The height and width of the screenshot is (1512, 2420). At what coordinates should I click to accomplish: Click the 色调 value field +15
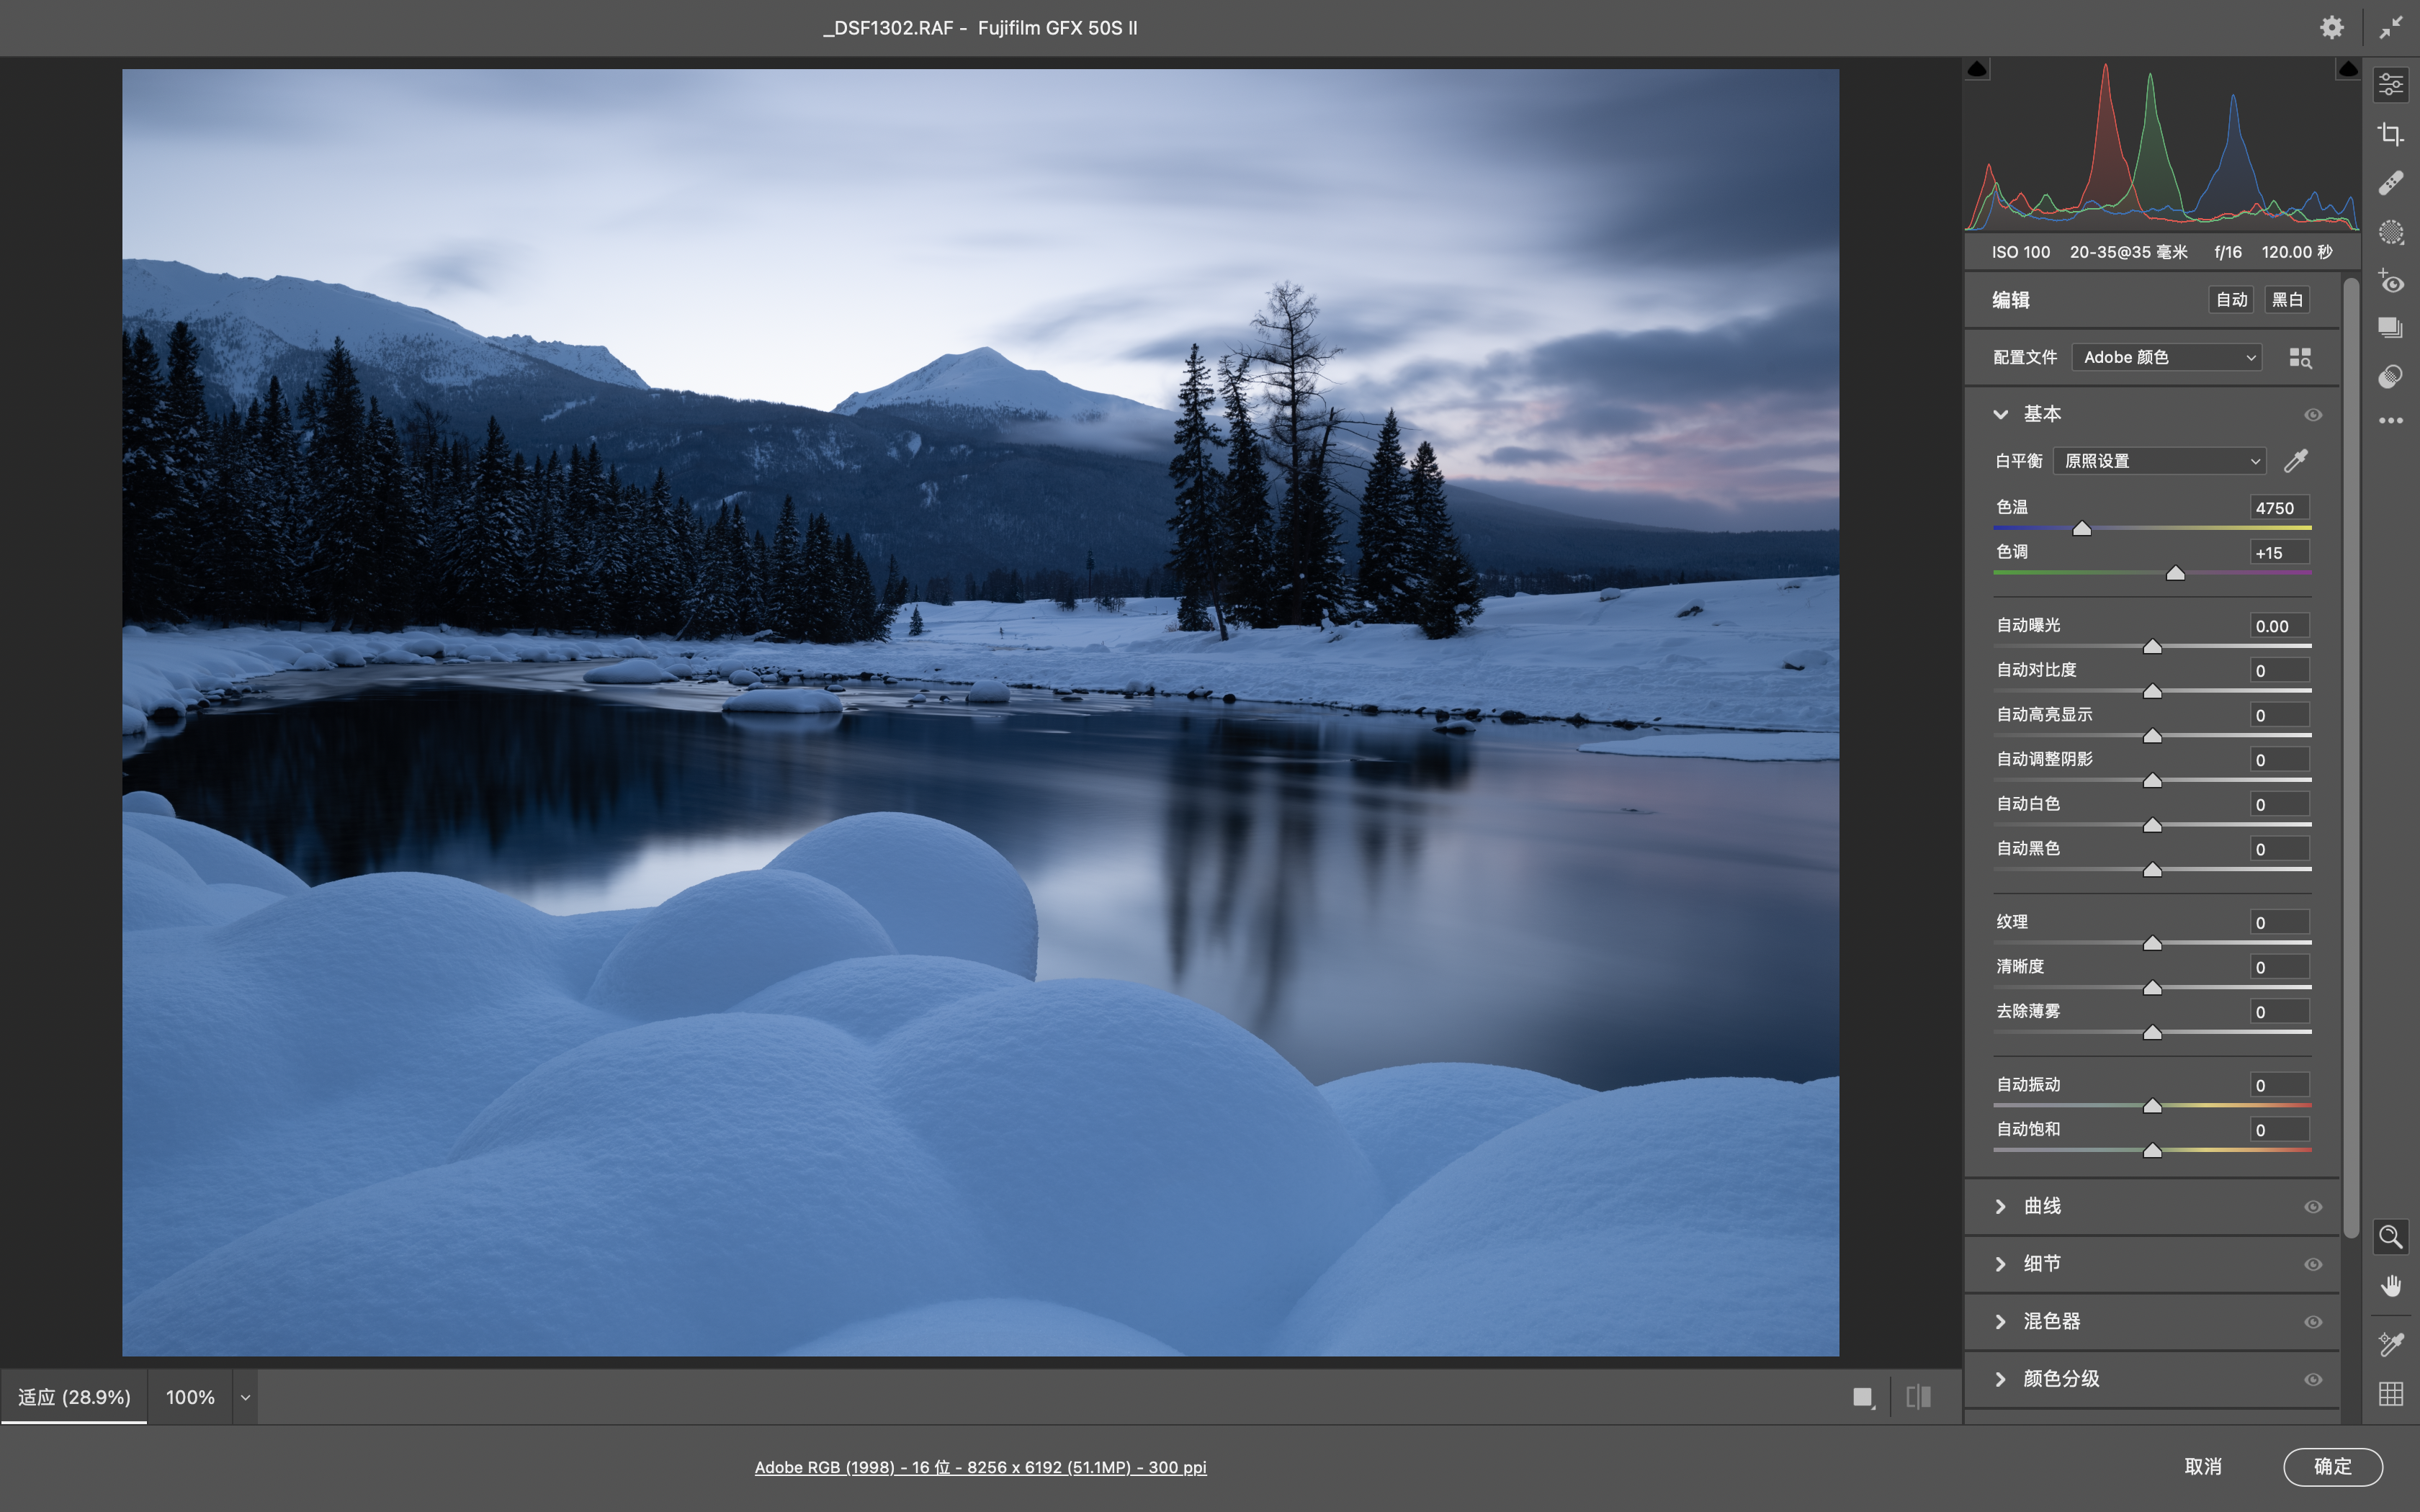coord(2279,553)
